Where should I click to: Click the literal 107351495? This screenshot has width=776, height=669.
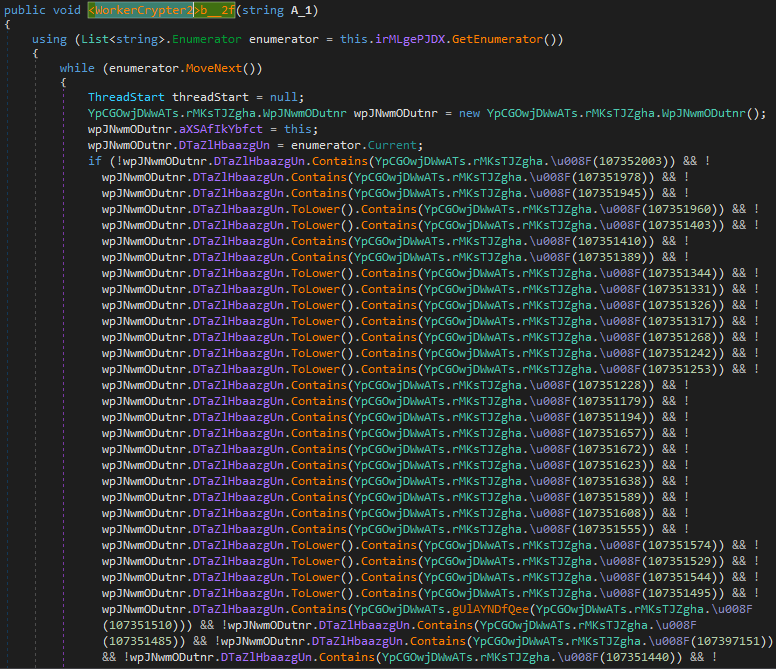click(679, 593)
